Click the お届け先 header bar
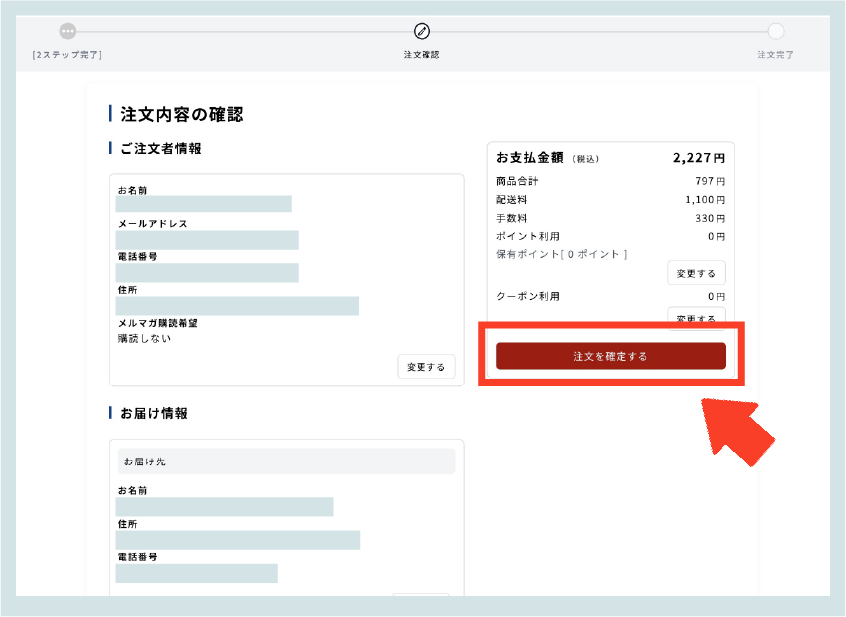This screenshot has width=846, height=617. coord(286,461)
